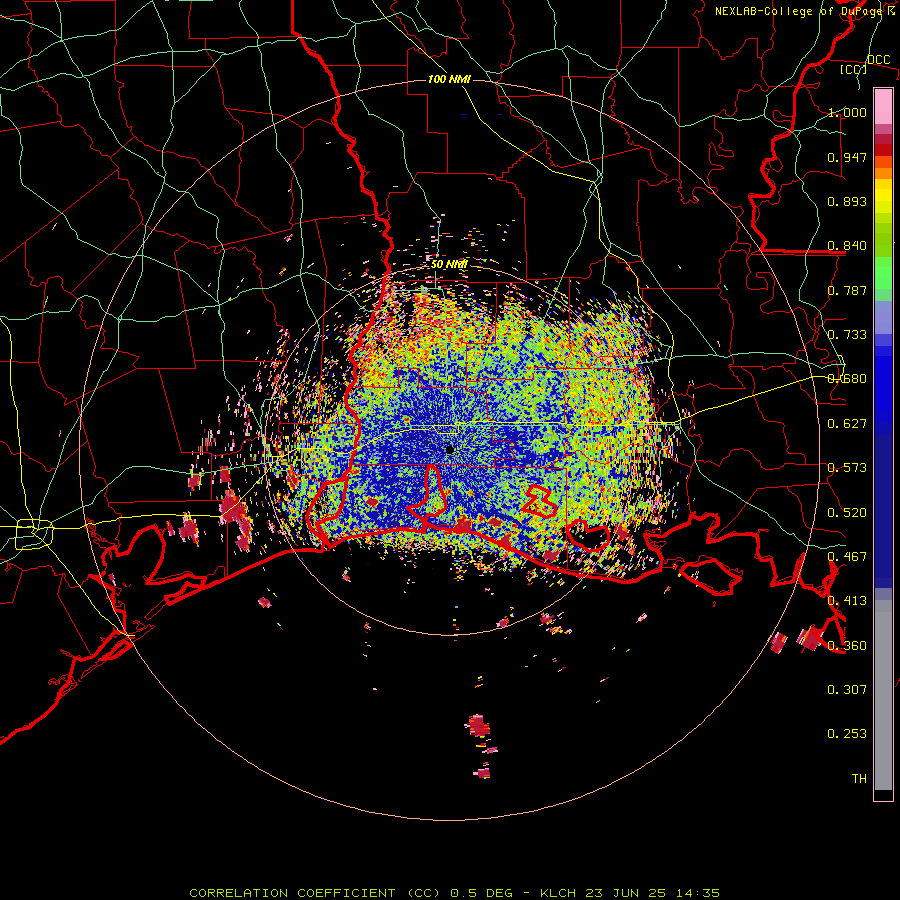This screenshot has width=900, height=900.
Task: Pick the red segment of the color bar
Action: [883, 150]
